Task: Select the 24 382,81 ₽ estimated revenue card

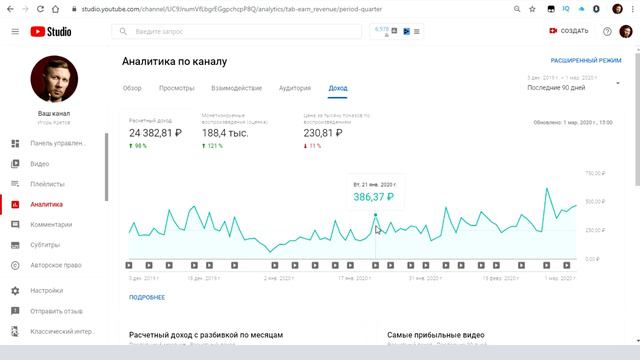Action: click(156, 133)
